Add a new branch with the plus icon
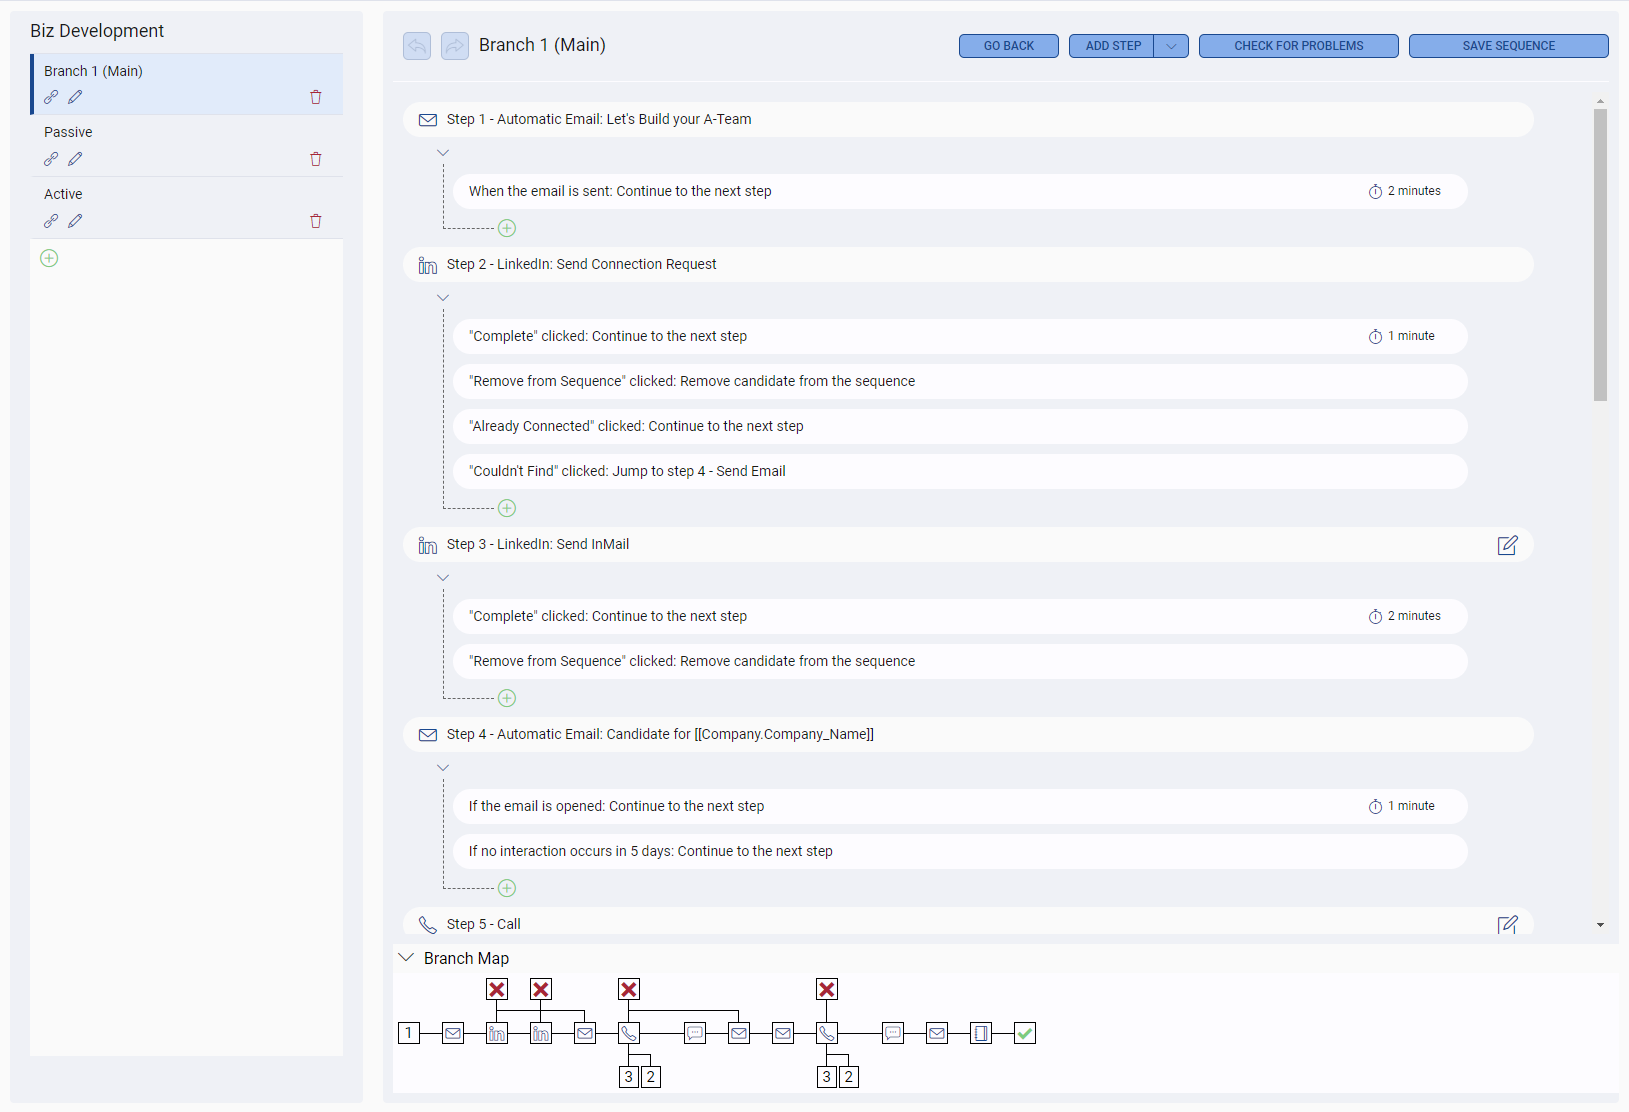Viewport: 1629px width, 1112px height. [48, 258]
